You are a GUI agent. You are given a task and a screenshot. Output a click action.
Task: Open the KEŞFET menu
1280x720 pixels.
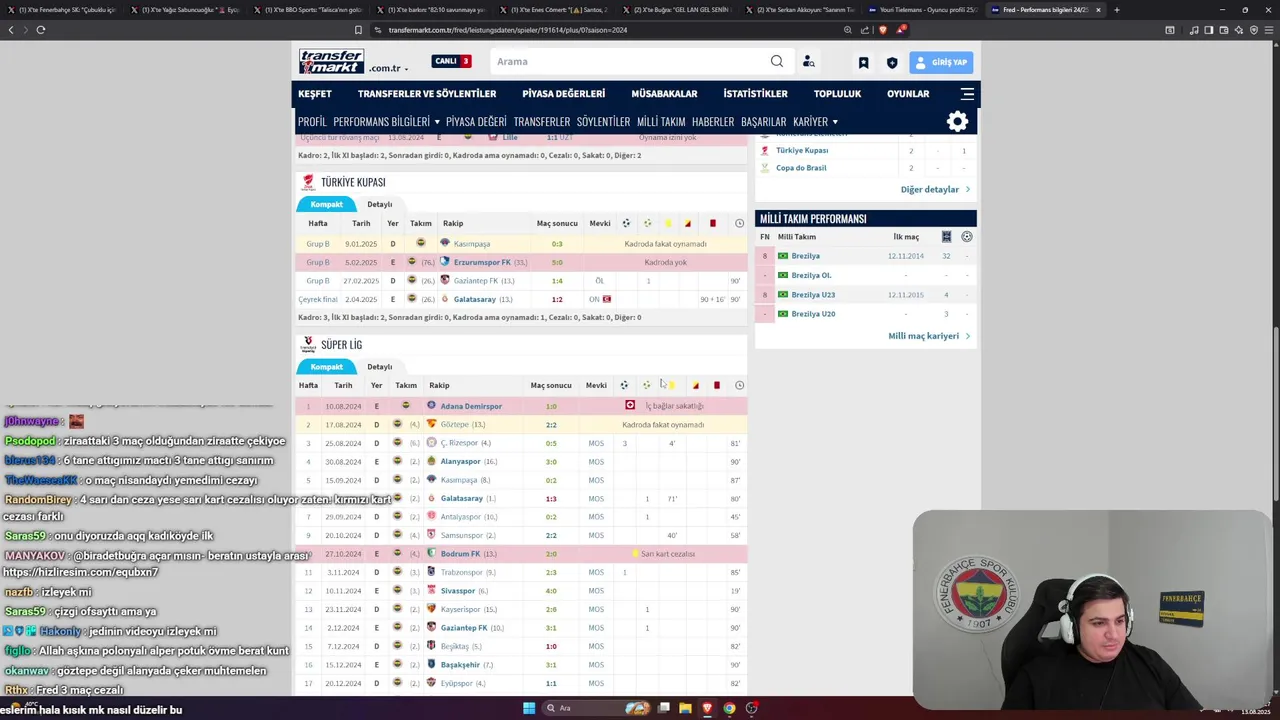coord(315,94)
